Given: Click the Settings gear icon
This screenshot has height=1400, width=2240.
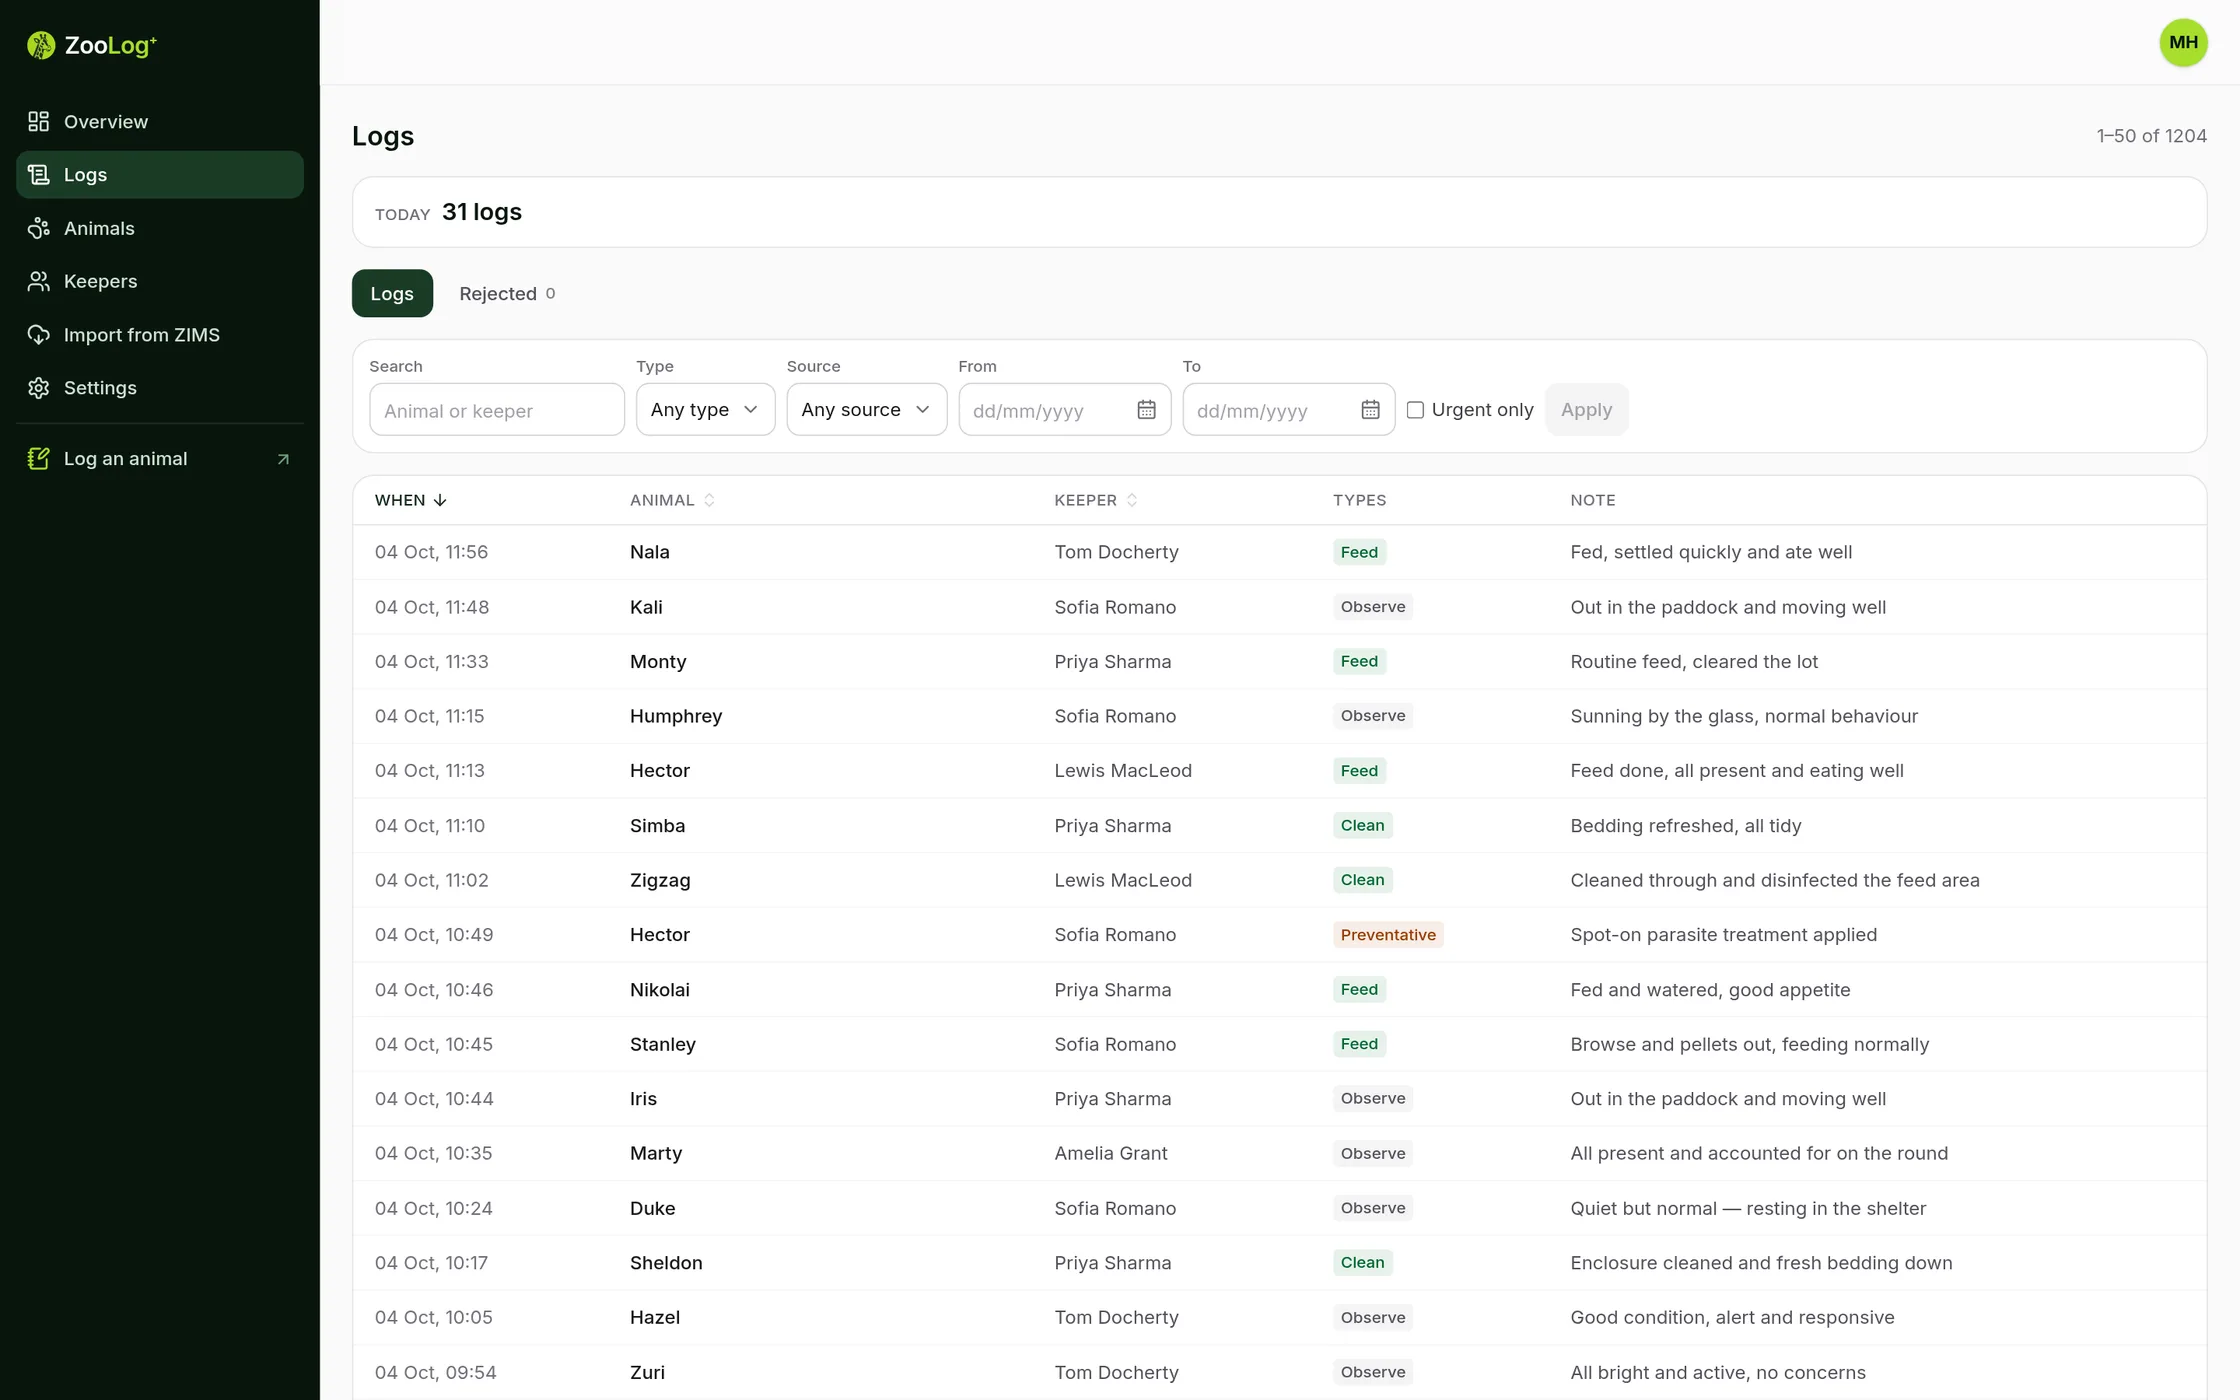Looking at the screenshot, I should [39, 388].
